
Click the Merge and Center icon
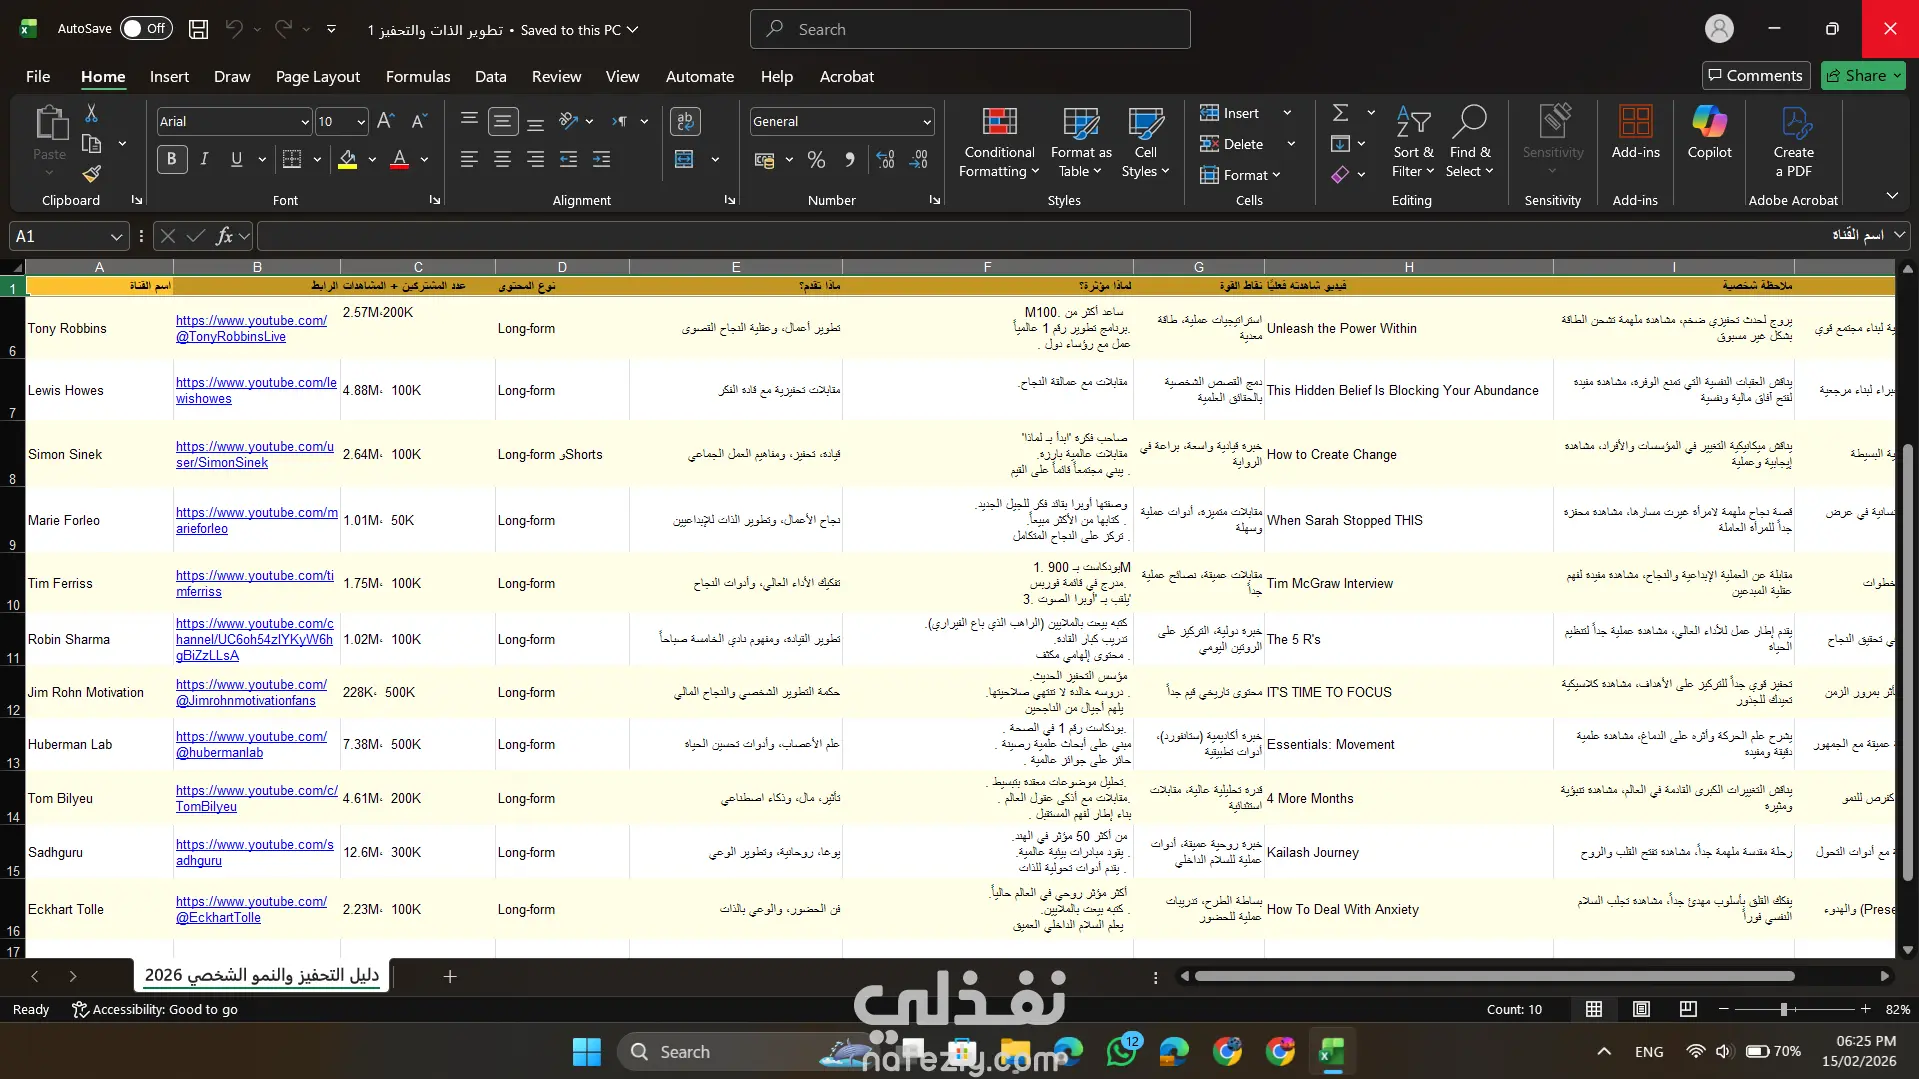(685, 159)
